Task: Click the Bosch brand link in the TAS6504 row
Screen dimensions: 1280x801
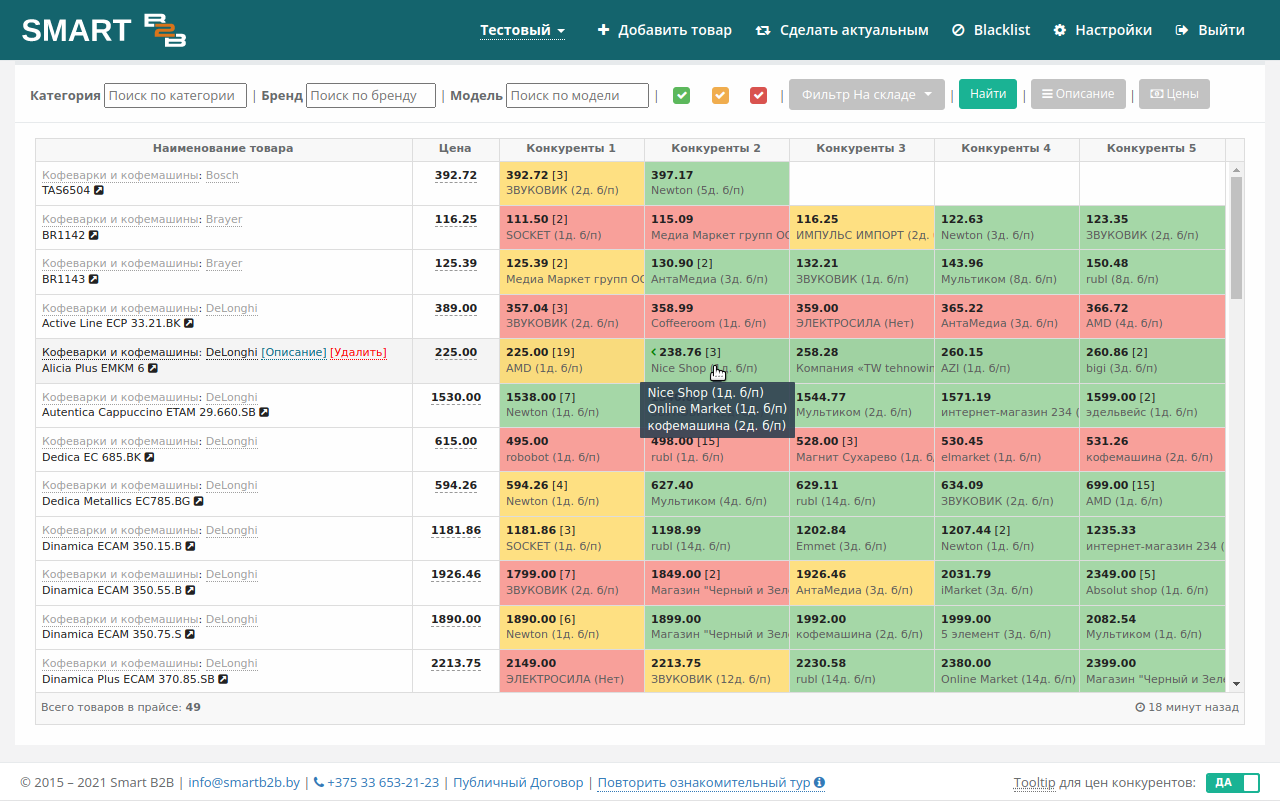Action: [222, 176]
